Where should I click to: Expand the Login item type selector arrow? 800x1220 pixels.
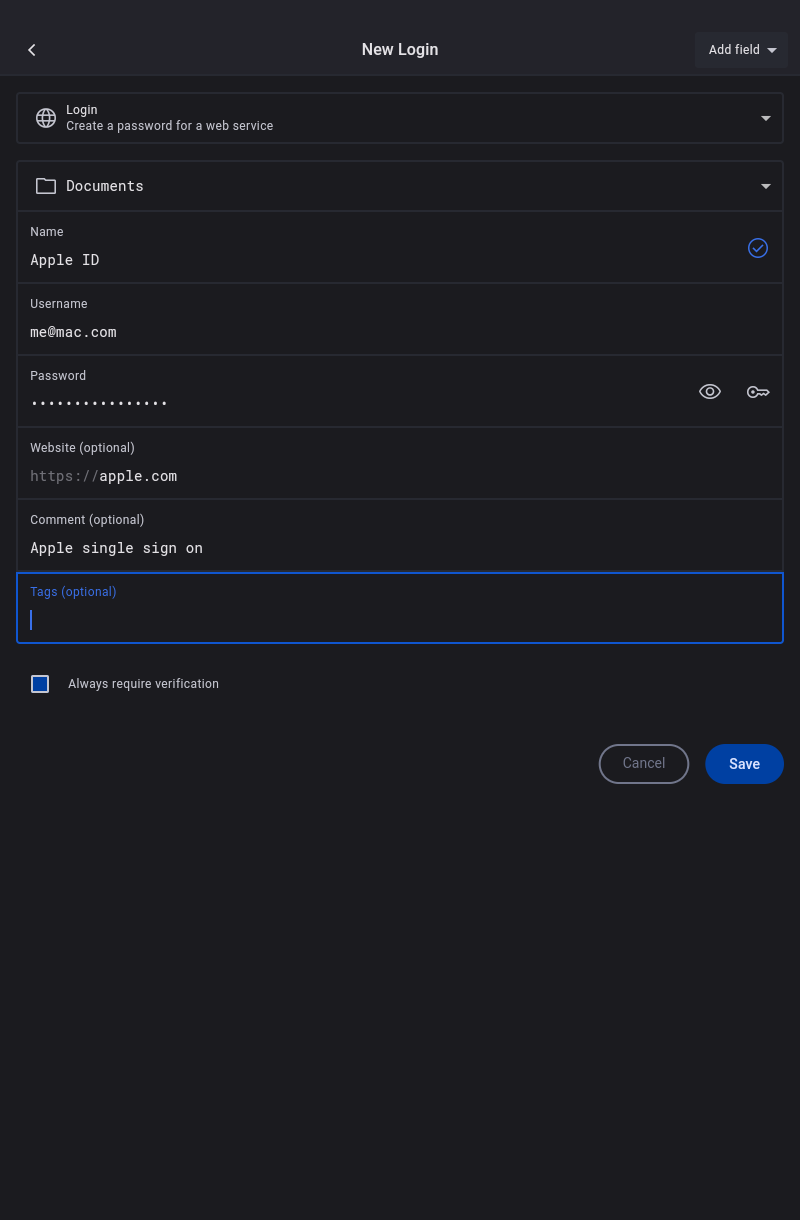click(x=766, y=118)
